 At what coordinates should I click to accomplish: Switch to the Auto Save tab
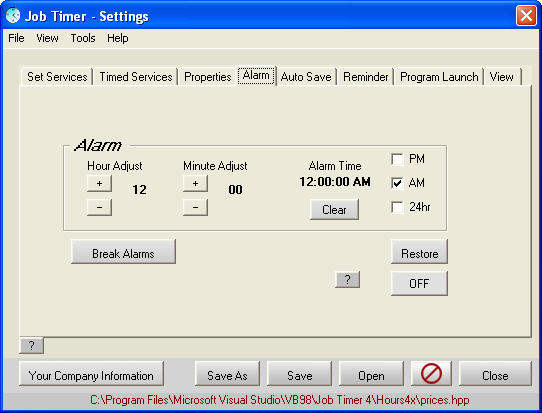click(306, 77)
